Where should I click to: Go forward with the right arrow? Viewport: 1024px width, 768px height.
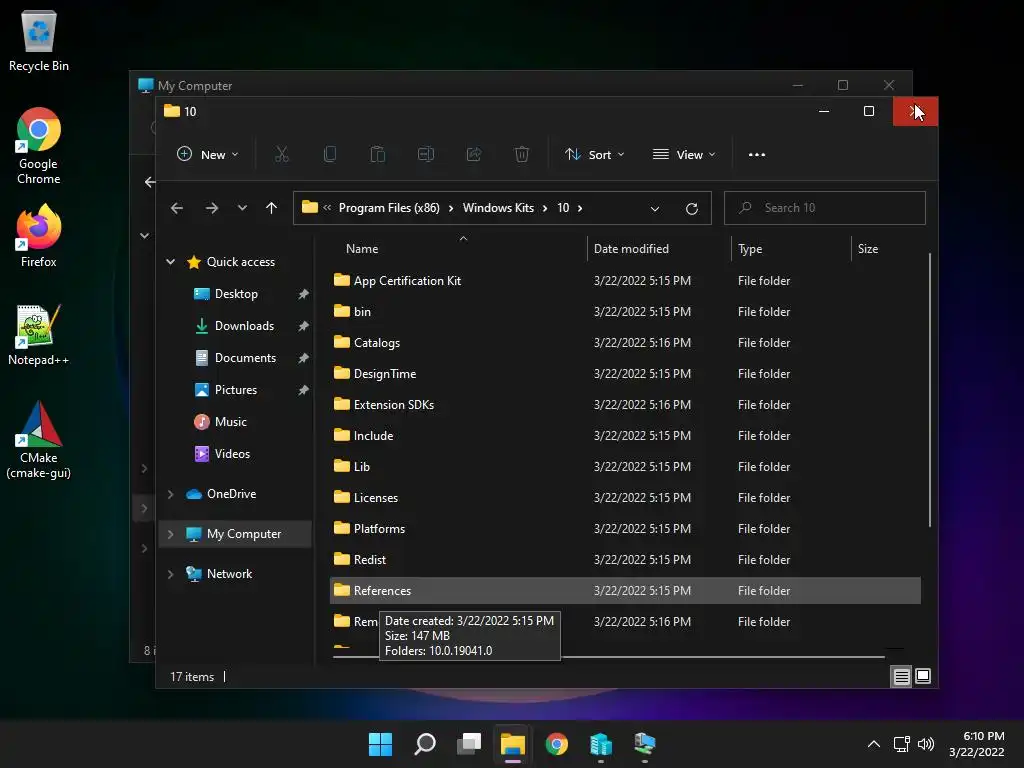click(x=212, y=208)
